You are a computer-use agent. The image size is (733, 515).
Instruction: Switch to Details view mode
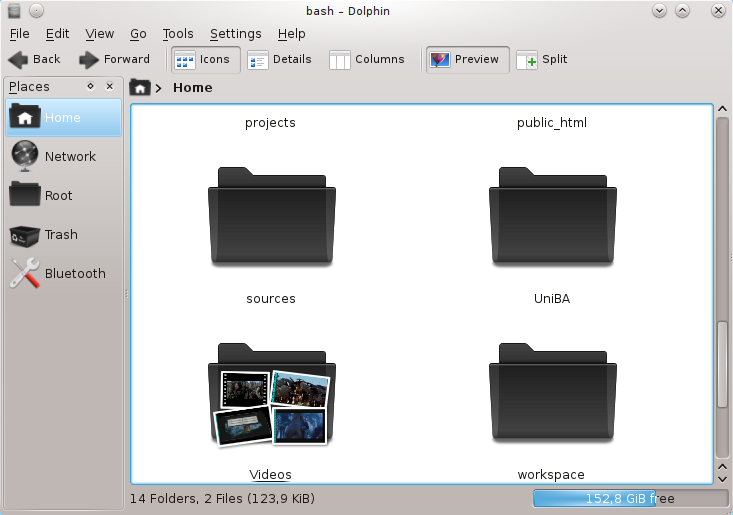(280, 60)
